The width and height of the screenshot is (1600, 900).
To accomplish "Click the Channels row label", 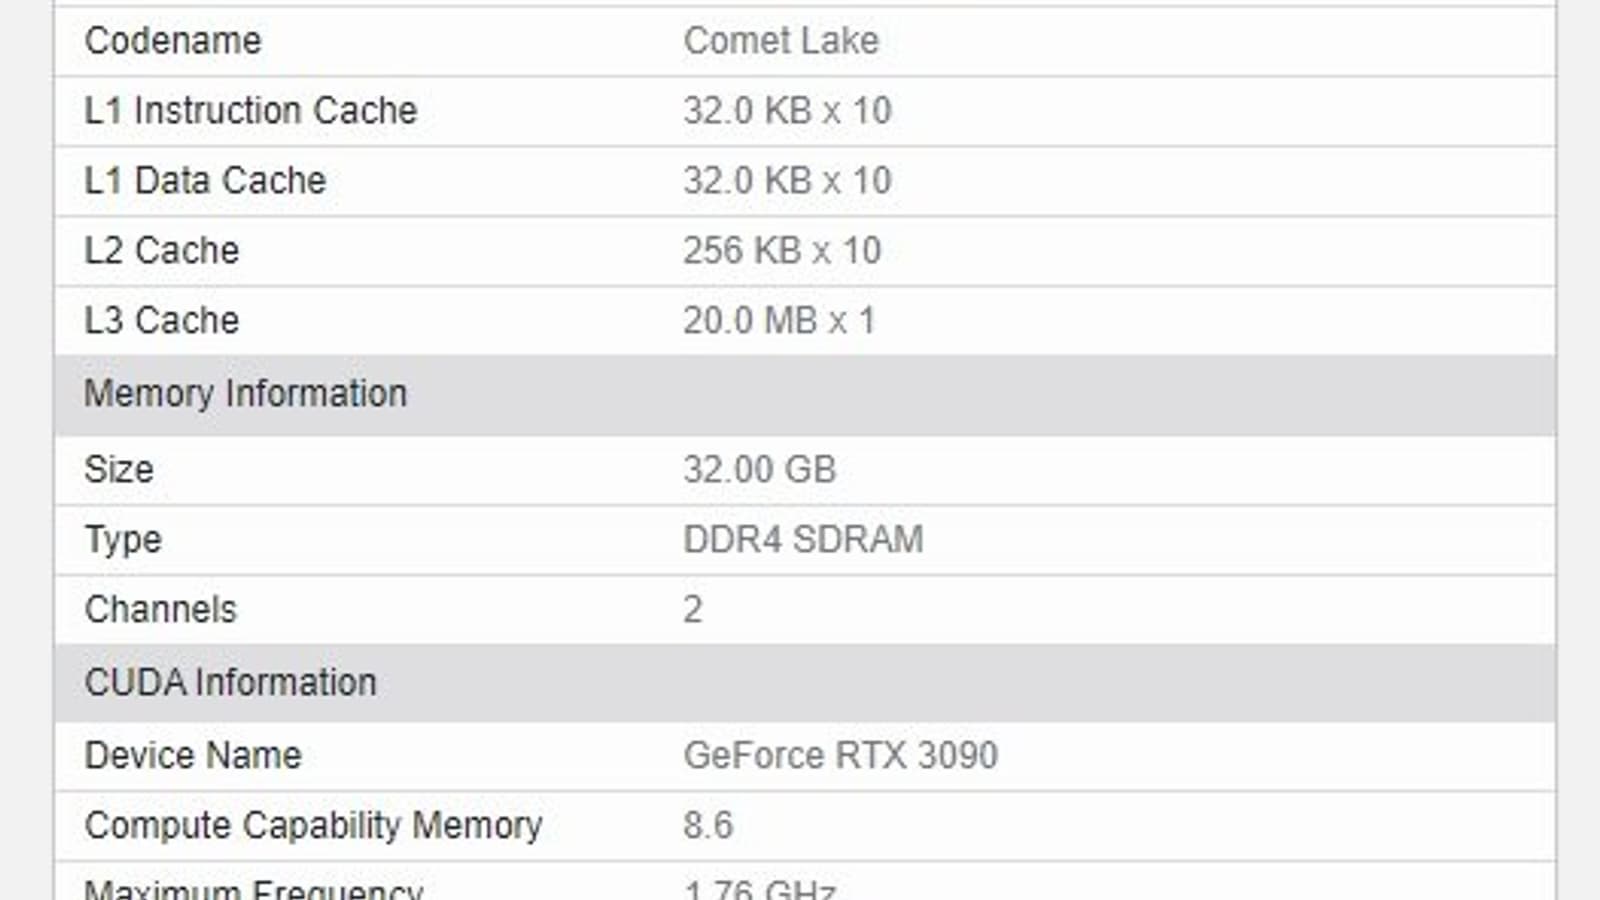I will point(160,610).
